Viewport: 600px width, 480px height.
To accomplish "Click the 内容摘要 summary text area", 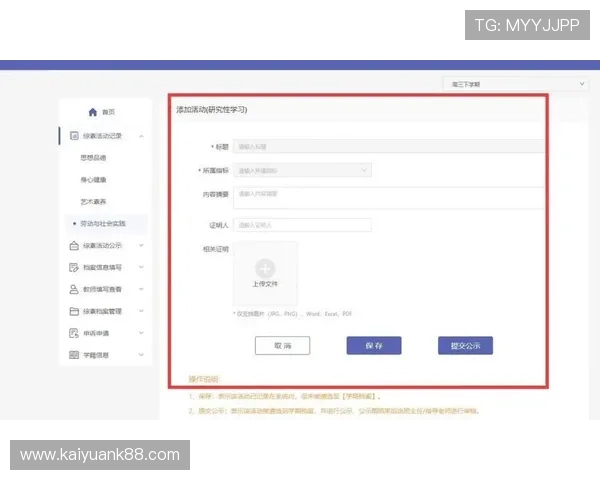I will pos(388,198).
